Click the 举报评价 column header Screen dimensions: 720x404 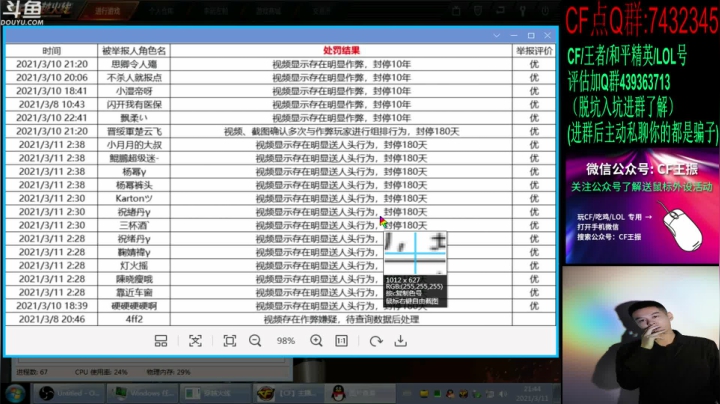pyautogui.click(x=534, y=50)
